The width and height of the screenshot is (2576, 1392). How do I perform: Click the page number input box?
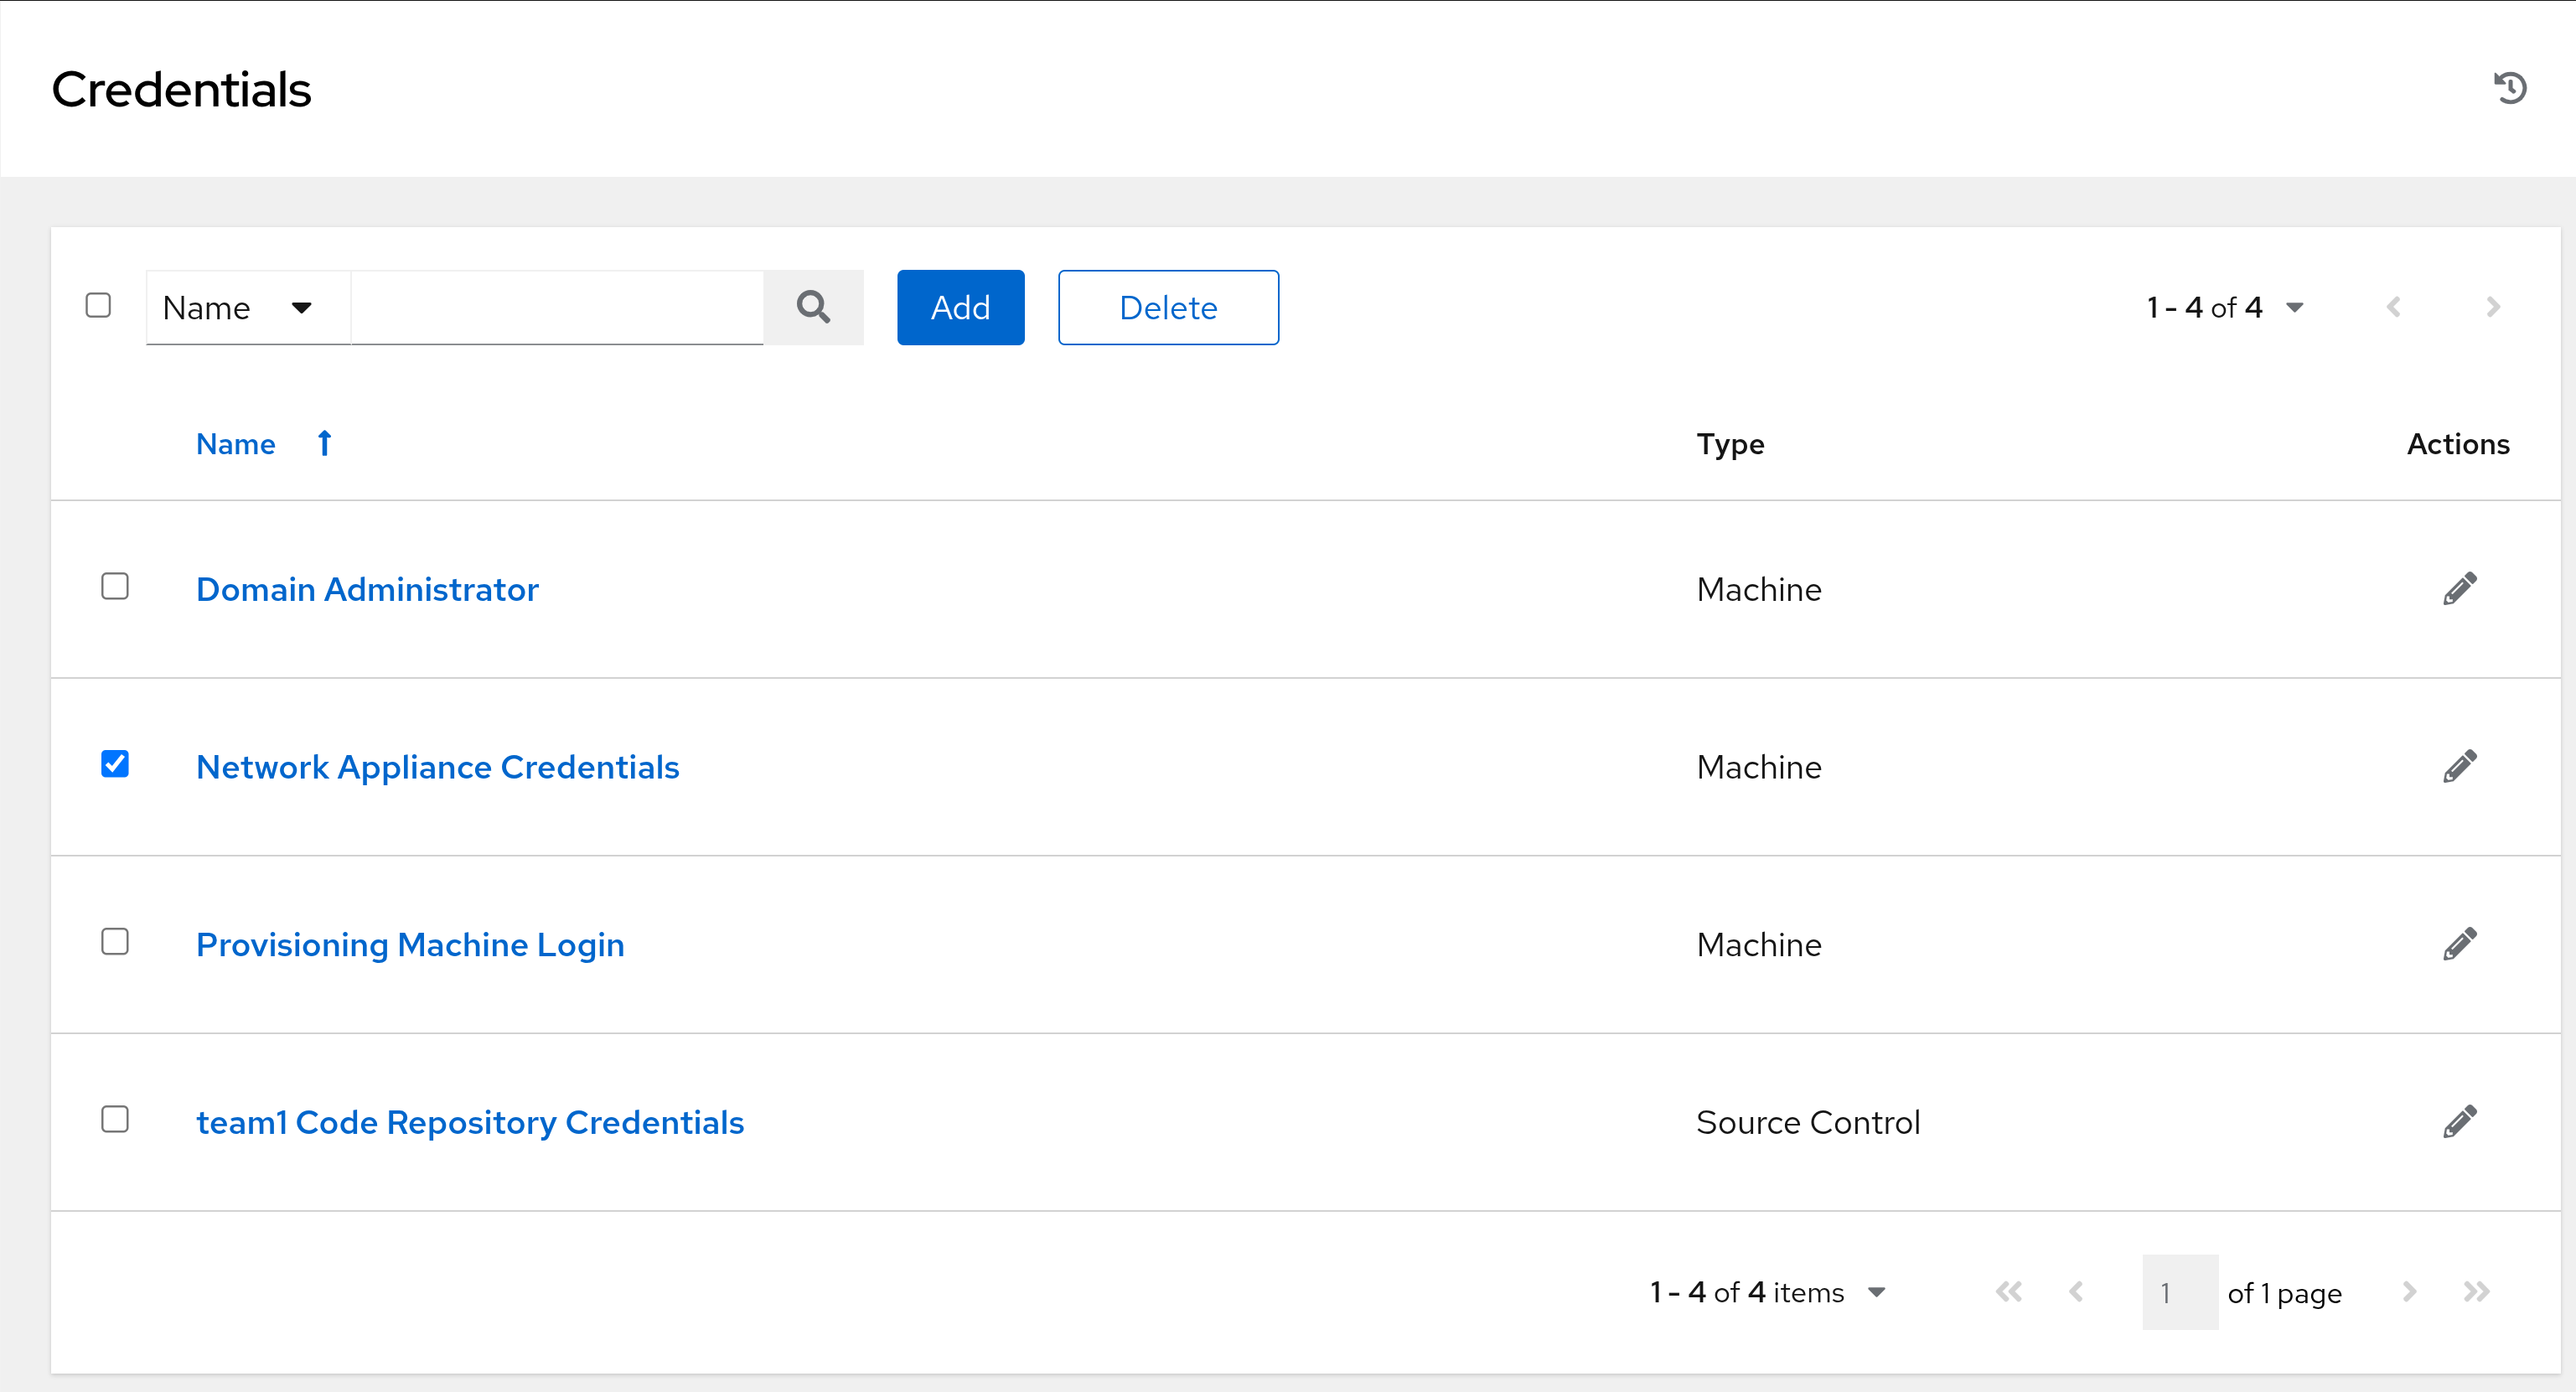coord(2180,1292)
